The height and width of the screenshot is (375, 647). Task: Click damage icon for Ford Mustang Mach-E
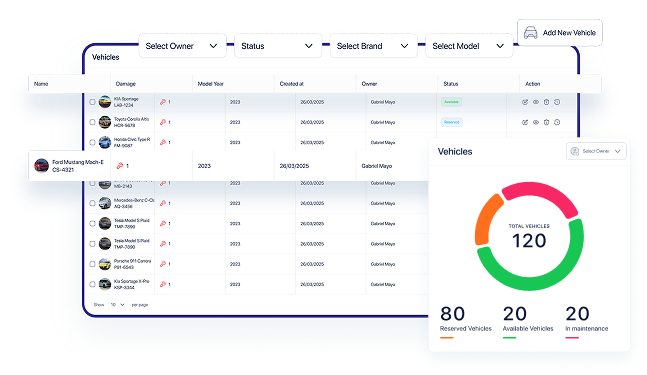(x=120, y=166)
